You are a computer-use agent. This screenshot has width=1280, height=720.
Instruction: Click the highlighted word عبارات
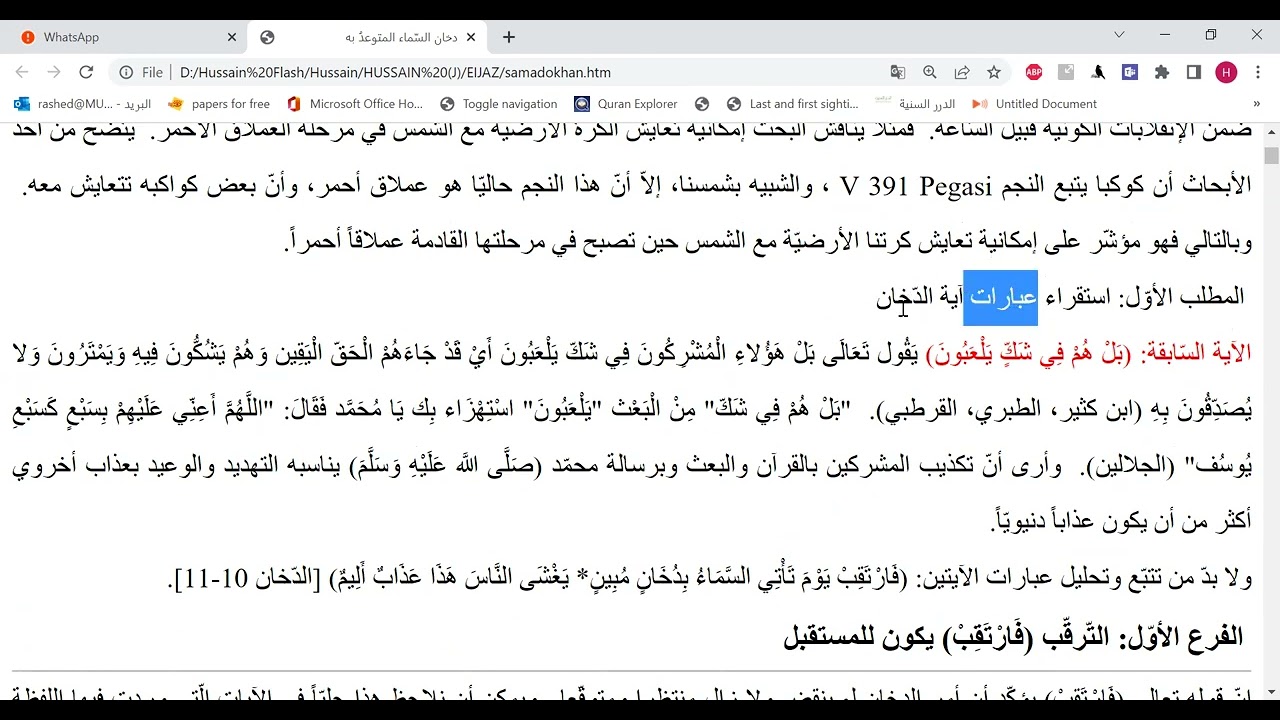(x=1000, y=297)
